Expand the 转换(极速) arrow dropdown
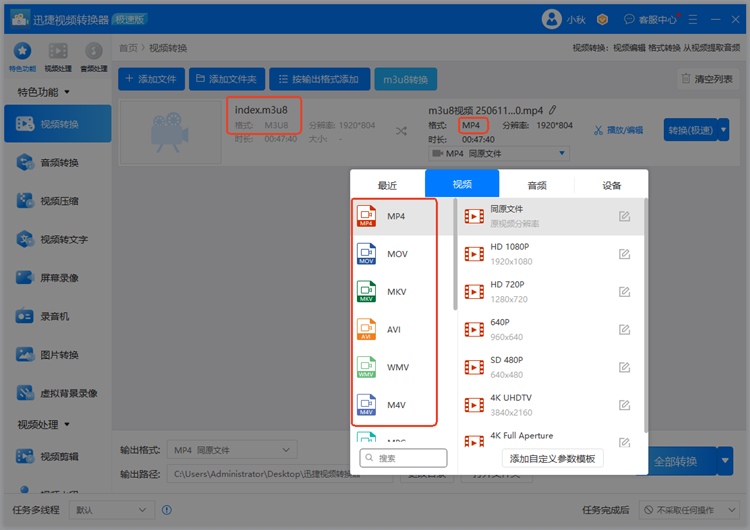This screenshot has height=530, width=750. (724, 130)
